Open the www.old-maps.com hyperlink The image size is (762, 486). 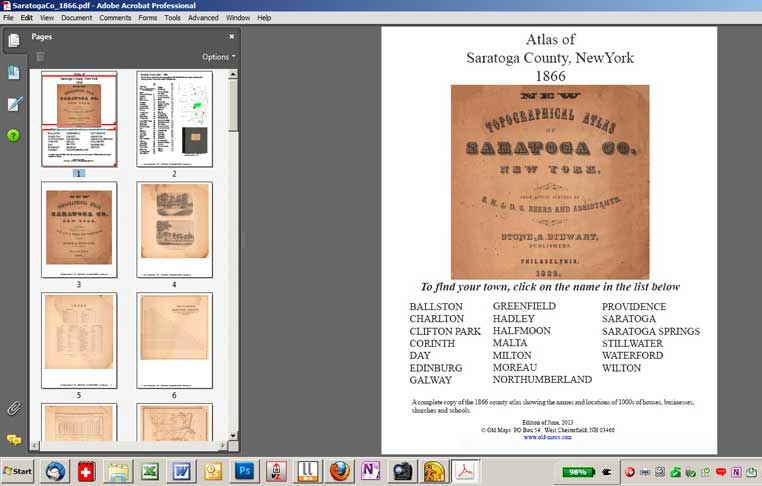pyautogui.click(x=548, y=437)
